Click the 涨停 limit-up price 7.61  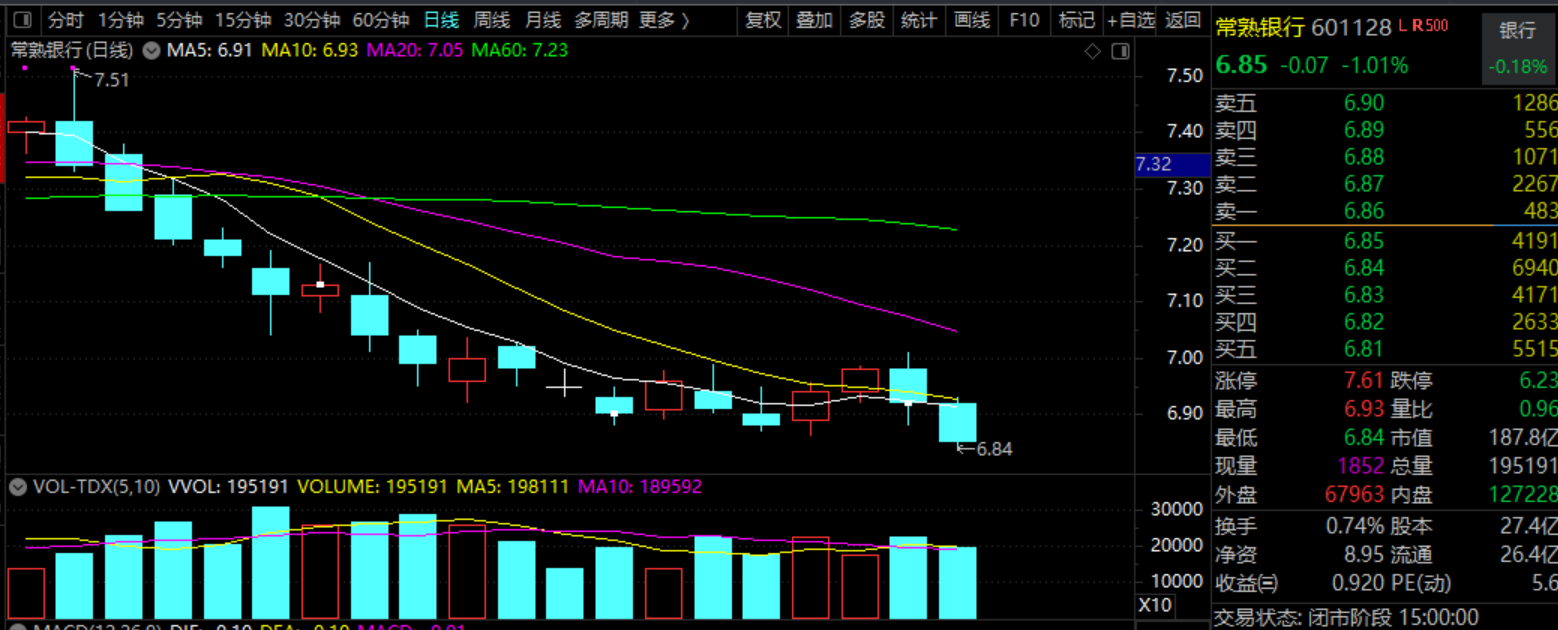[1364, 381]
